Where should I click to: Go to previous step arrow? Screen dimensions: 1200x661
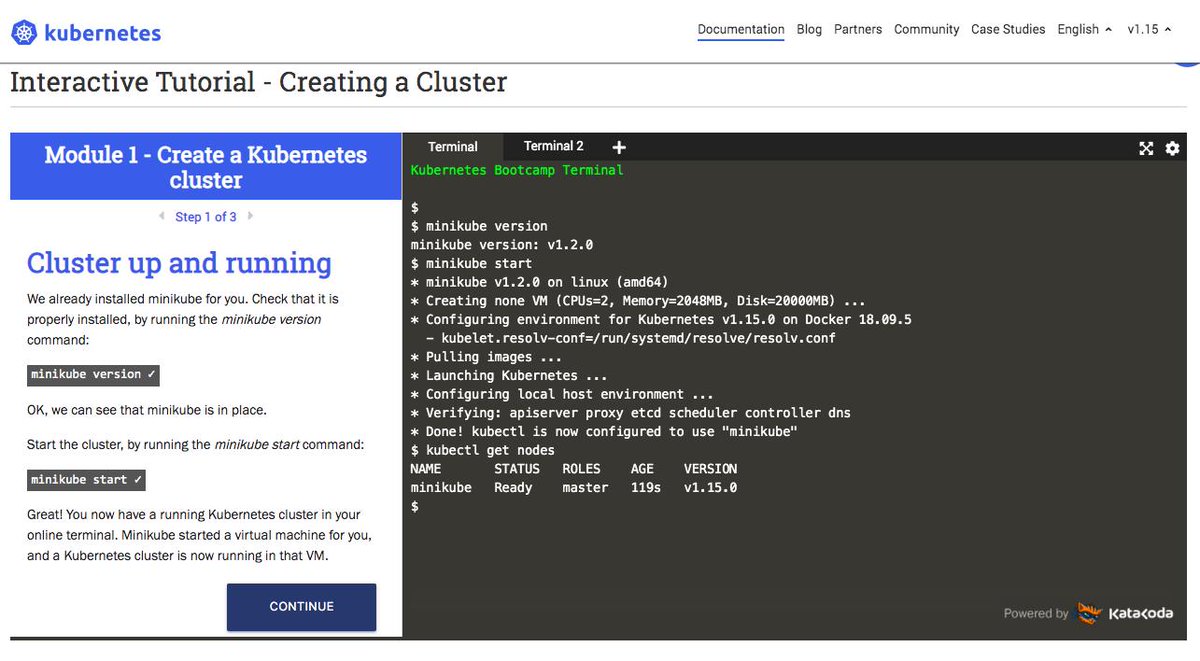coord(161,216)
